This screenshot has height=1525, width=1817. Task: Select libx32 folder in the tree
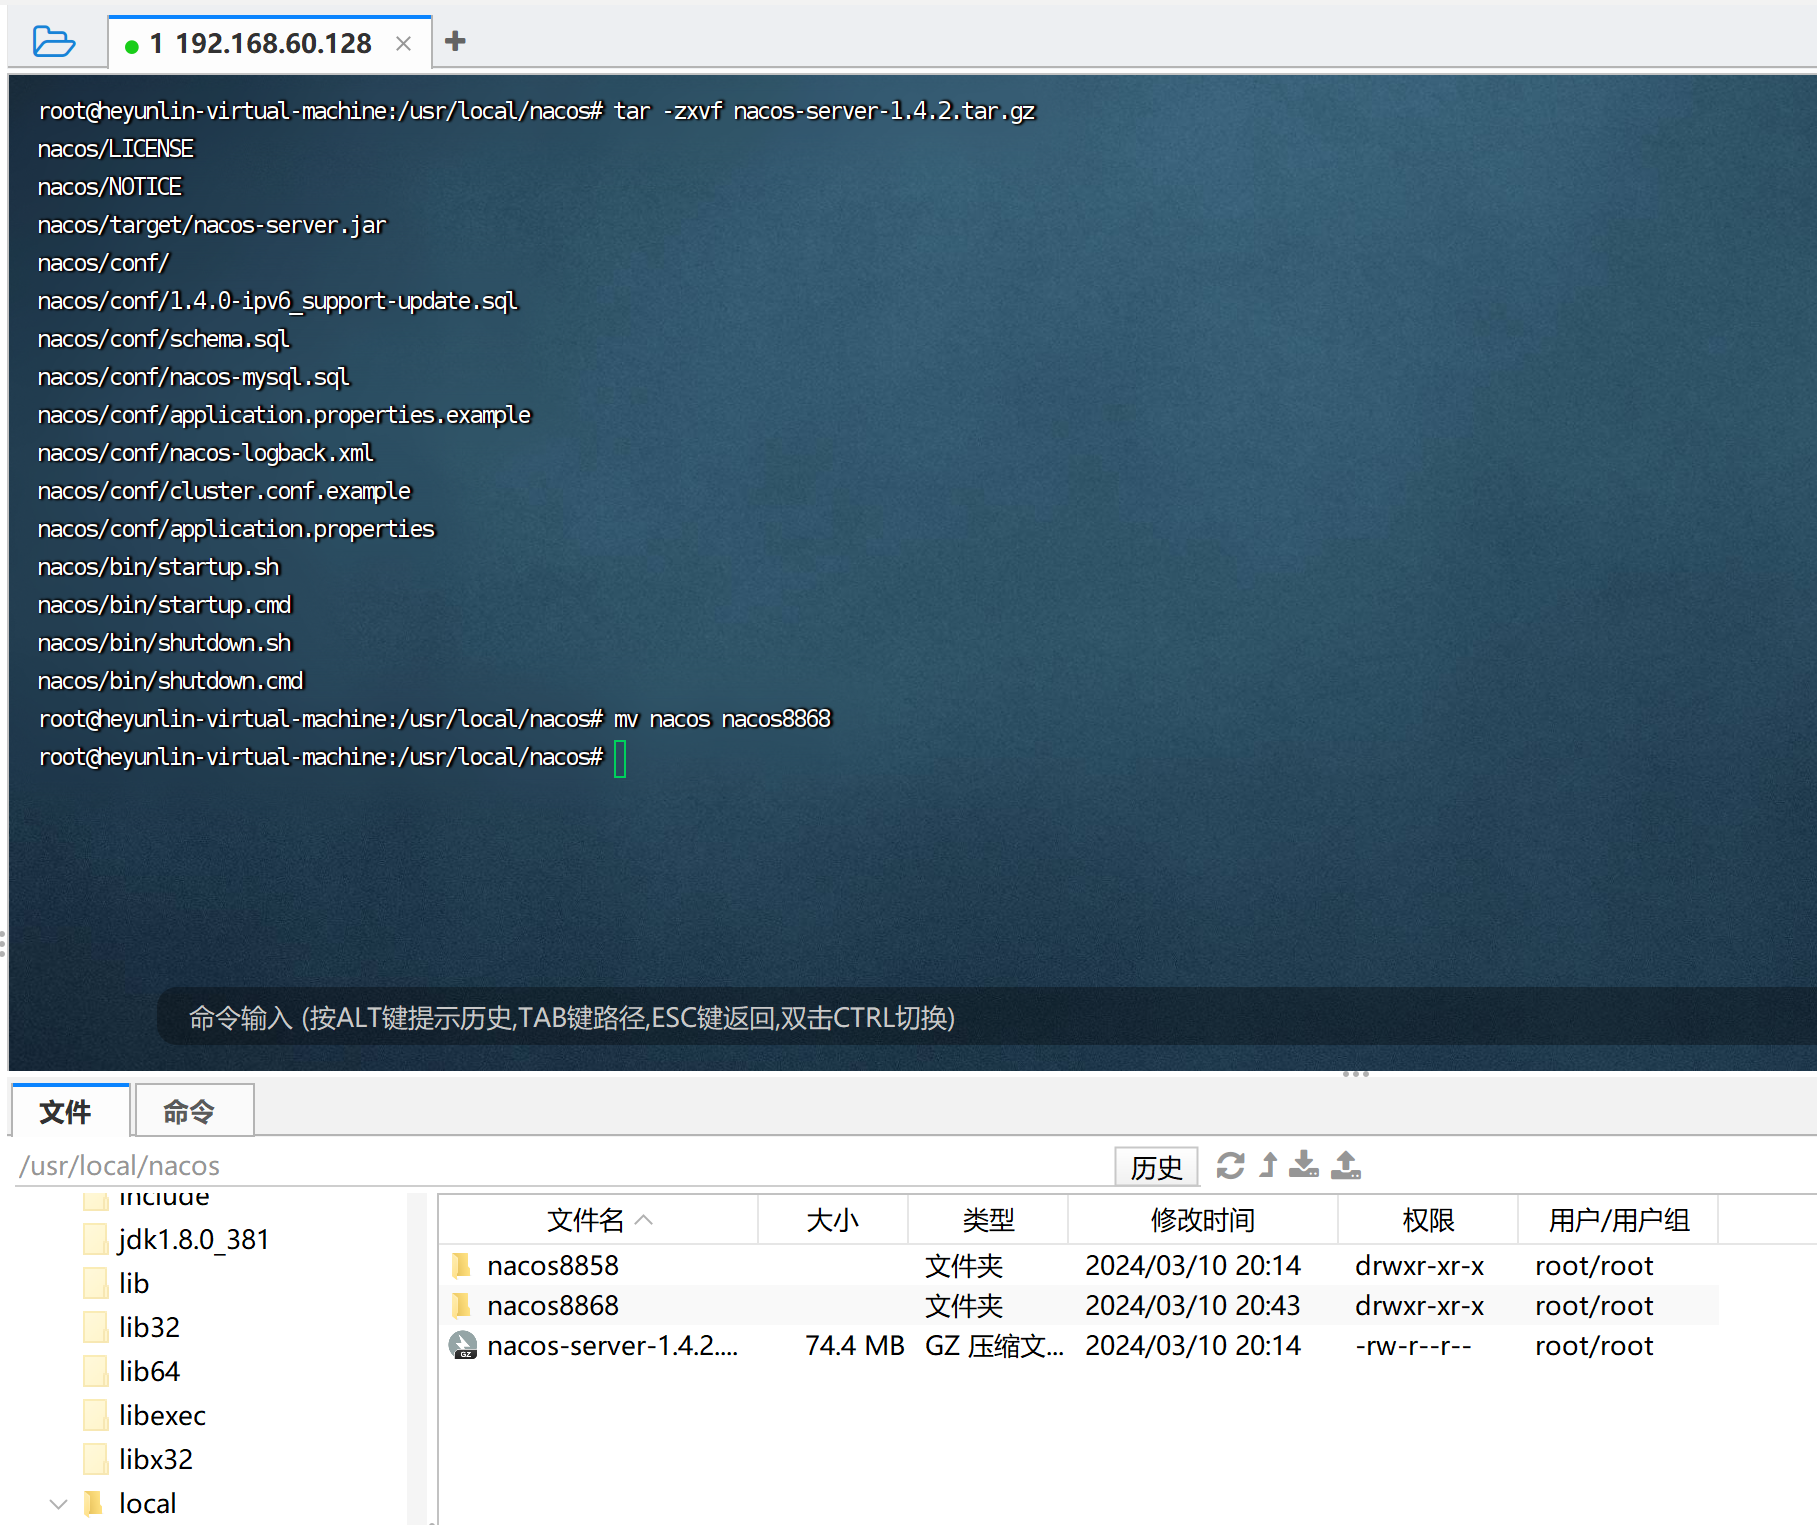155,1459
